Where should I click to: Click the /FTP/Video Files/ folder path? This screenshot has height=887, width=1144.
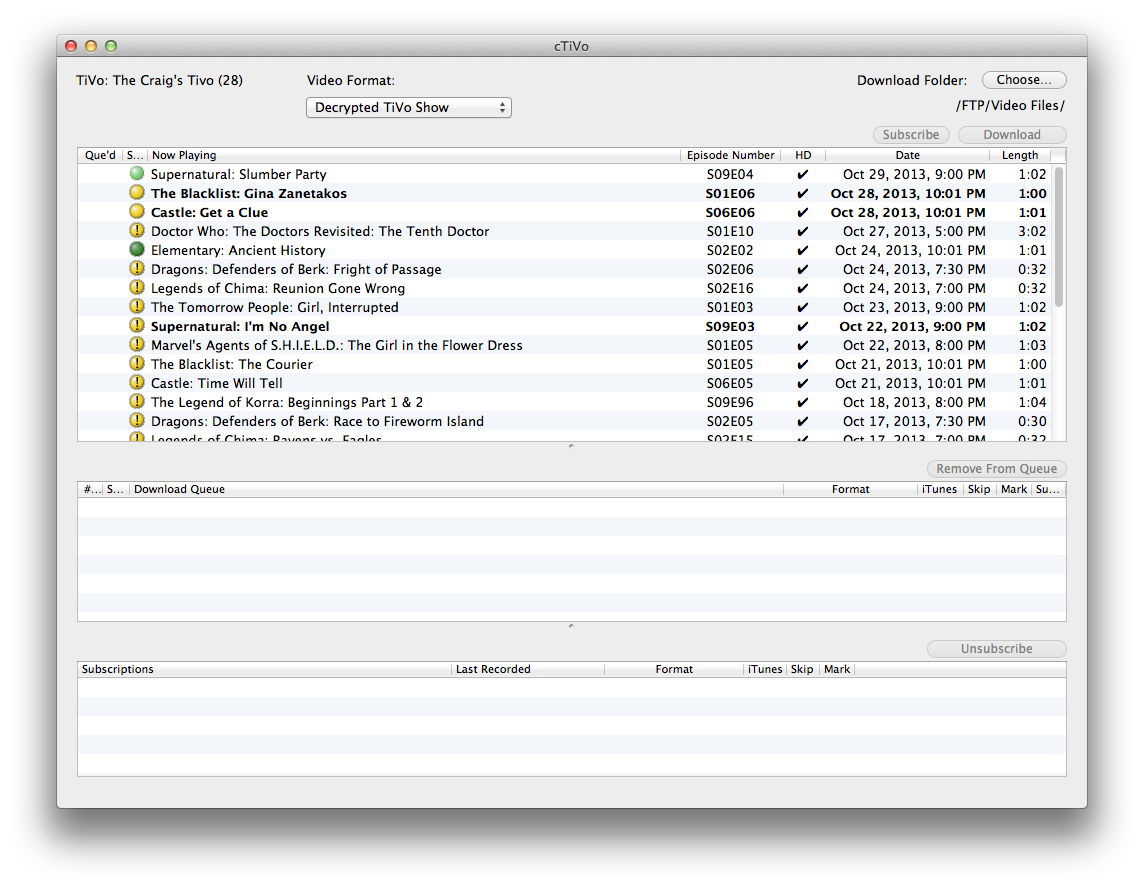click(x=1010, y=106)
